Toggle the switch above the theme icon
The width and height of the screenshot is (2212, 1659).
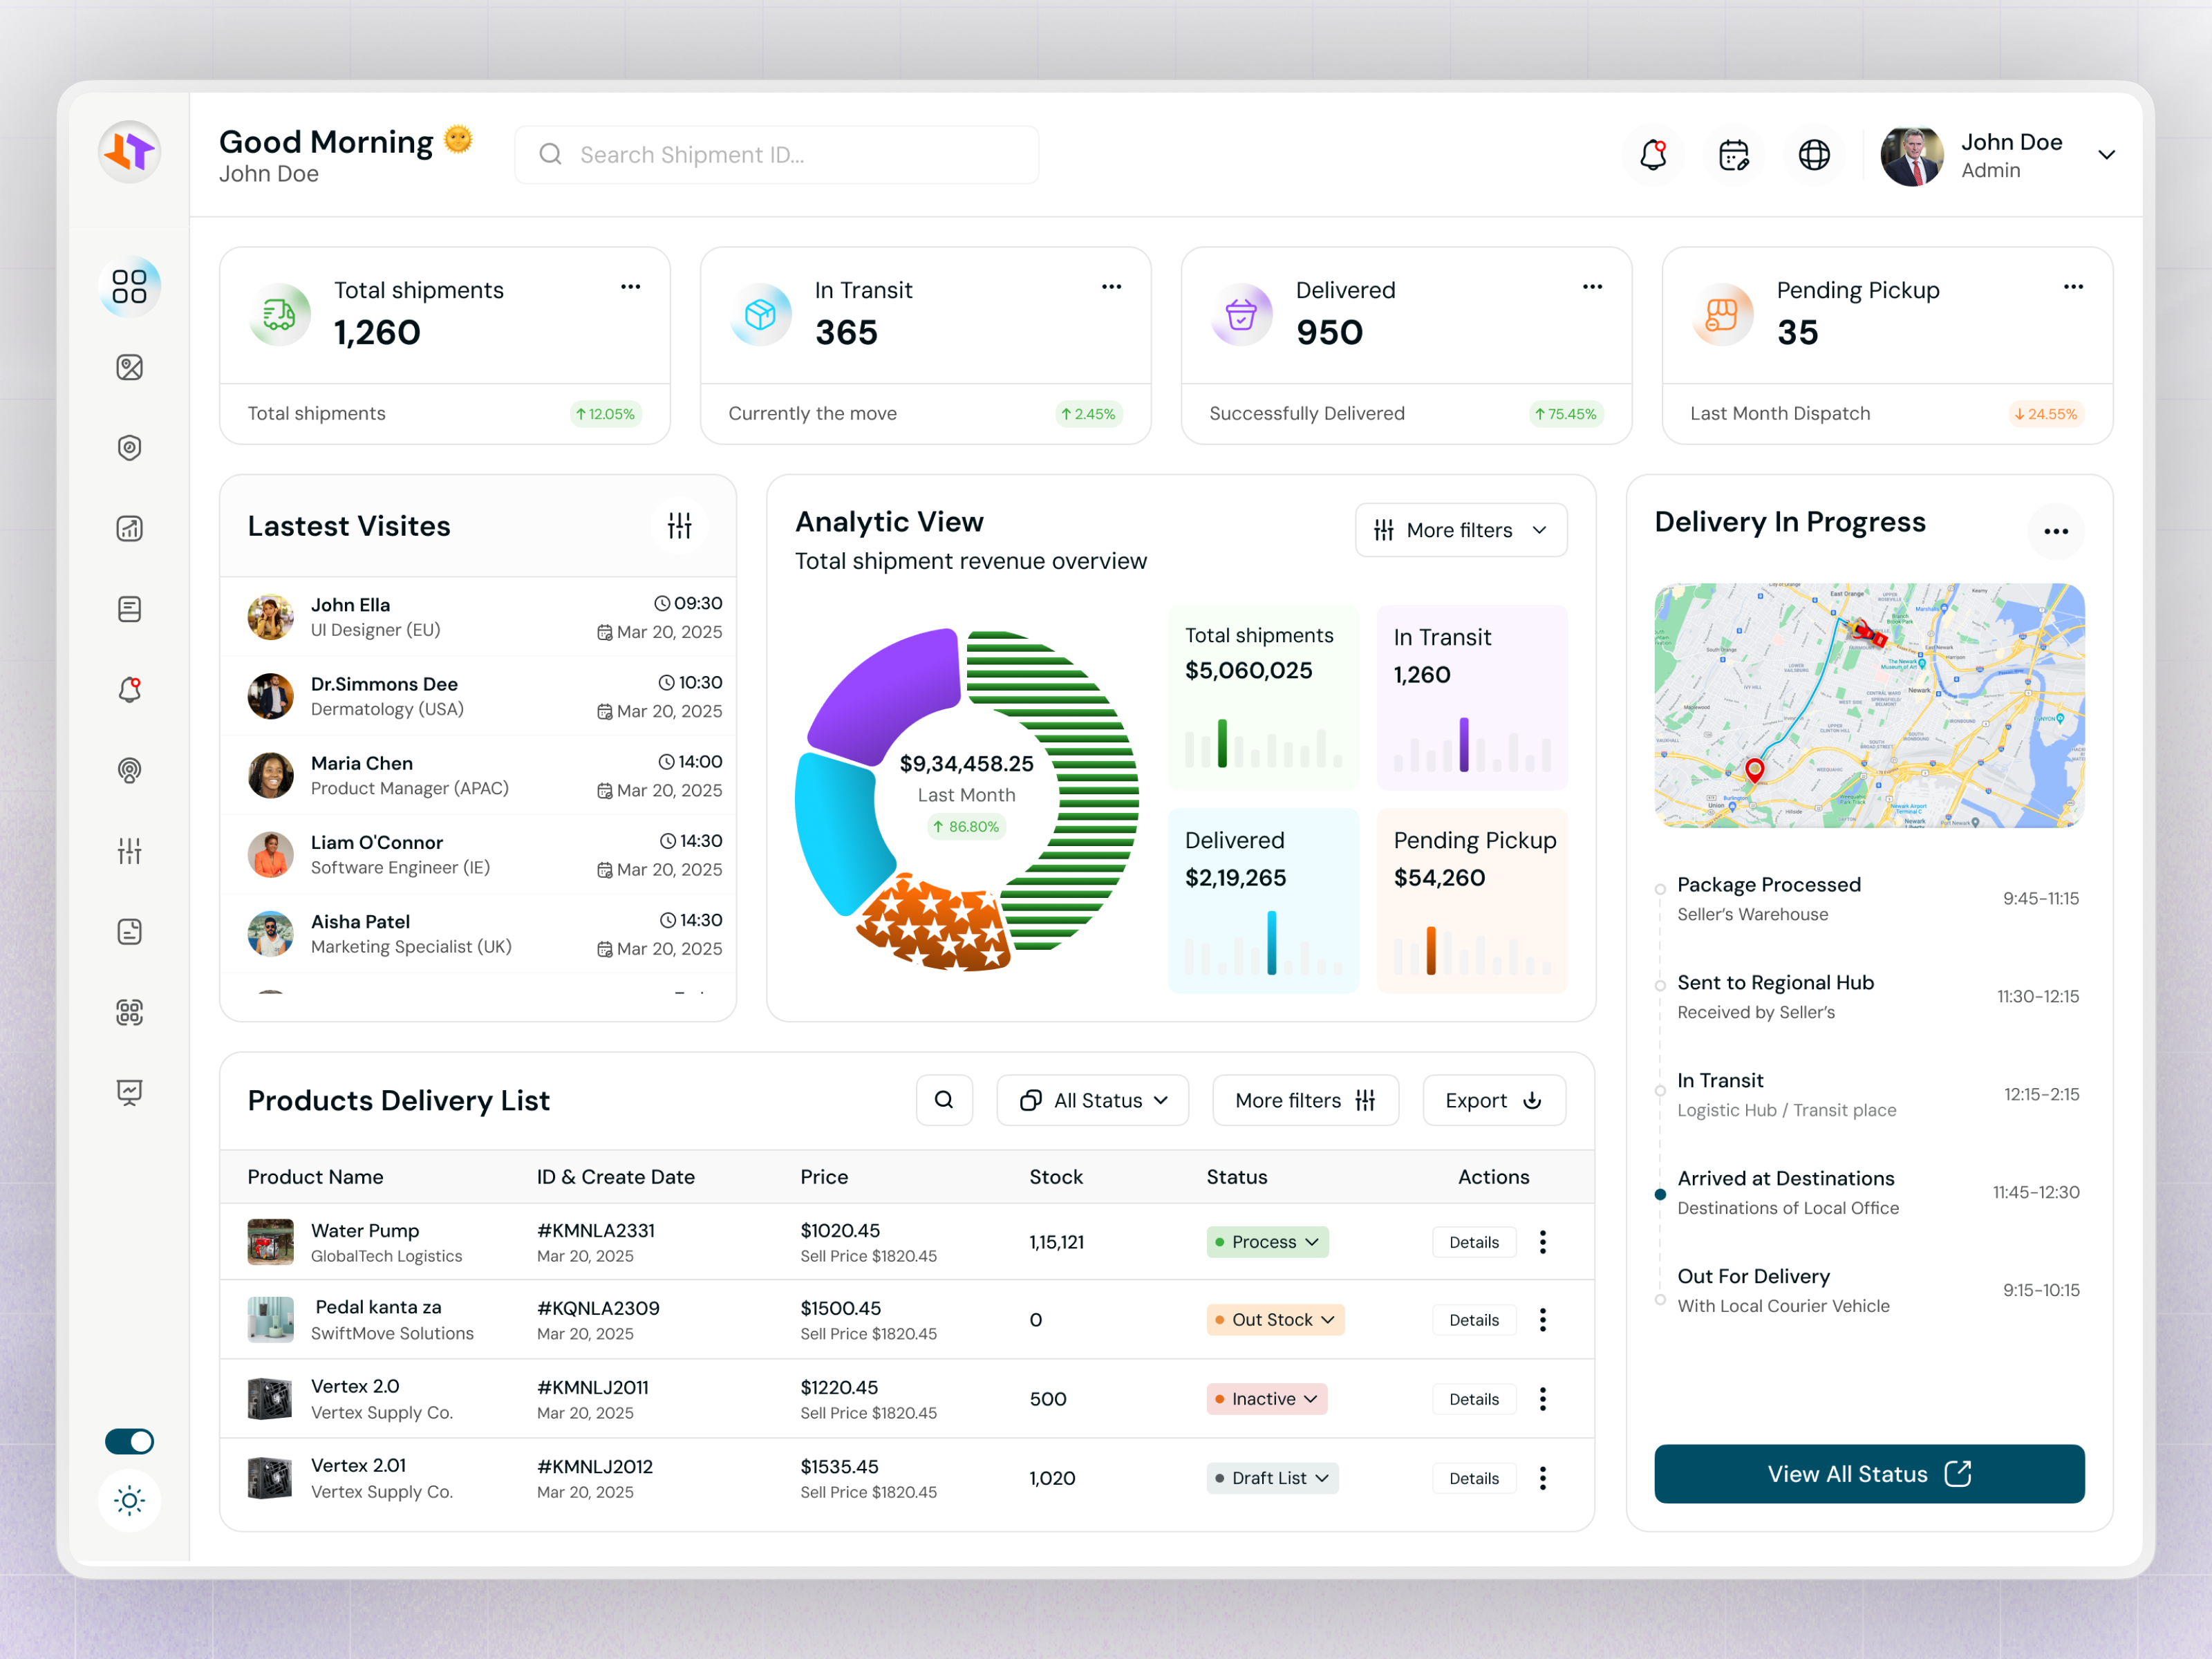pyautogui.click(x=129, y=1441)
